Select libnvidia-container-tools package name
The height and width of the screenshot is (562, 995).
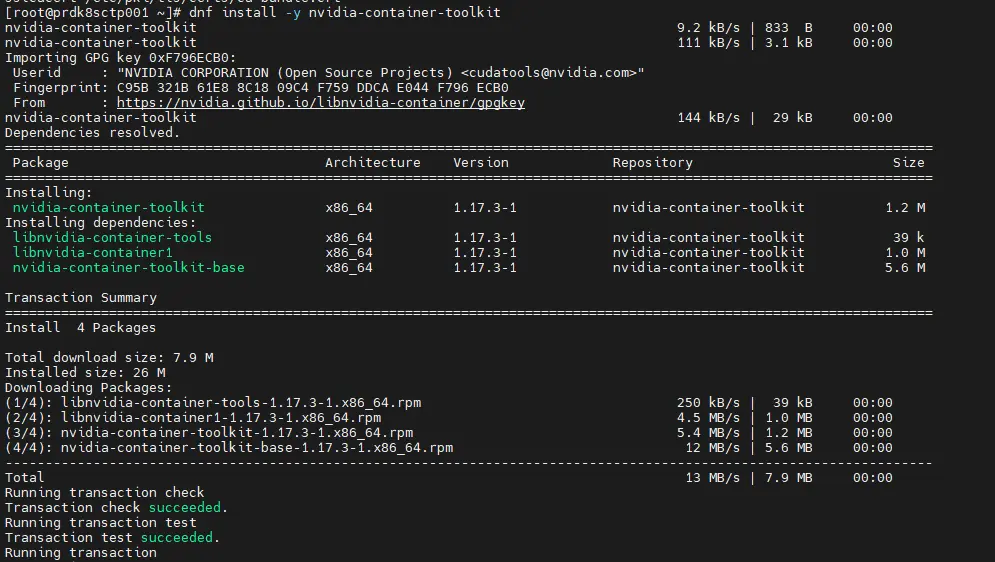click(x=112, y=238)
